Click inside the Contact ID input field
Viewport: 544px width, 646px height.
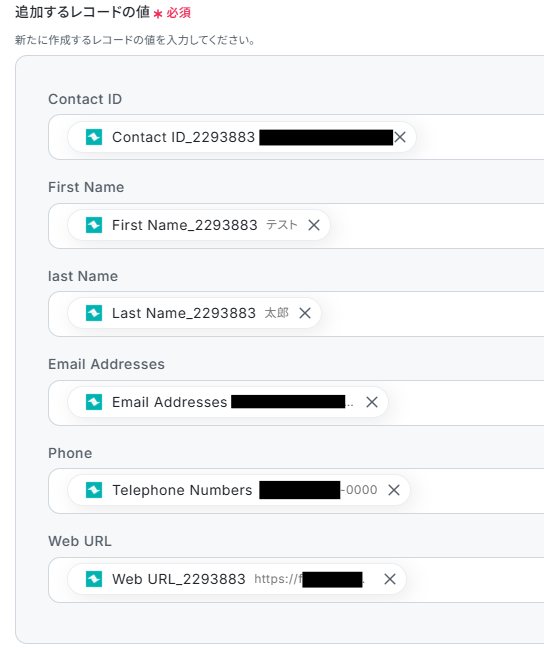click(x=478, y=137)
